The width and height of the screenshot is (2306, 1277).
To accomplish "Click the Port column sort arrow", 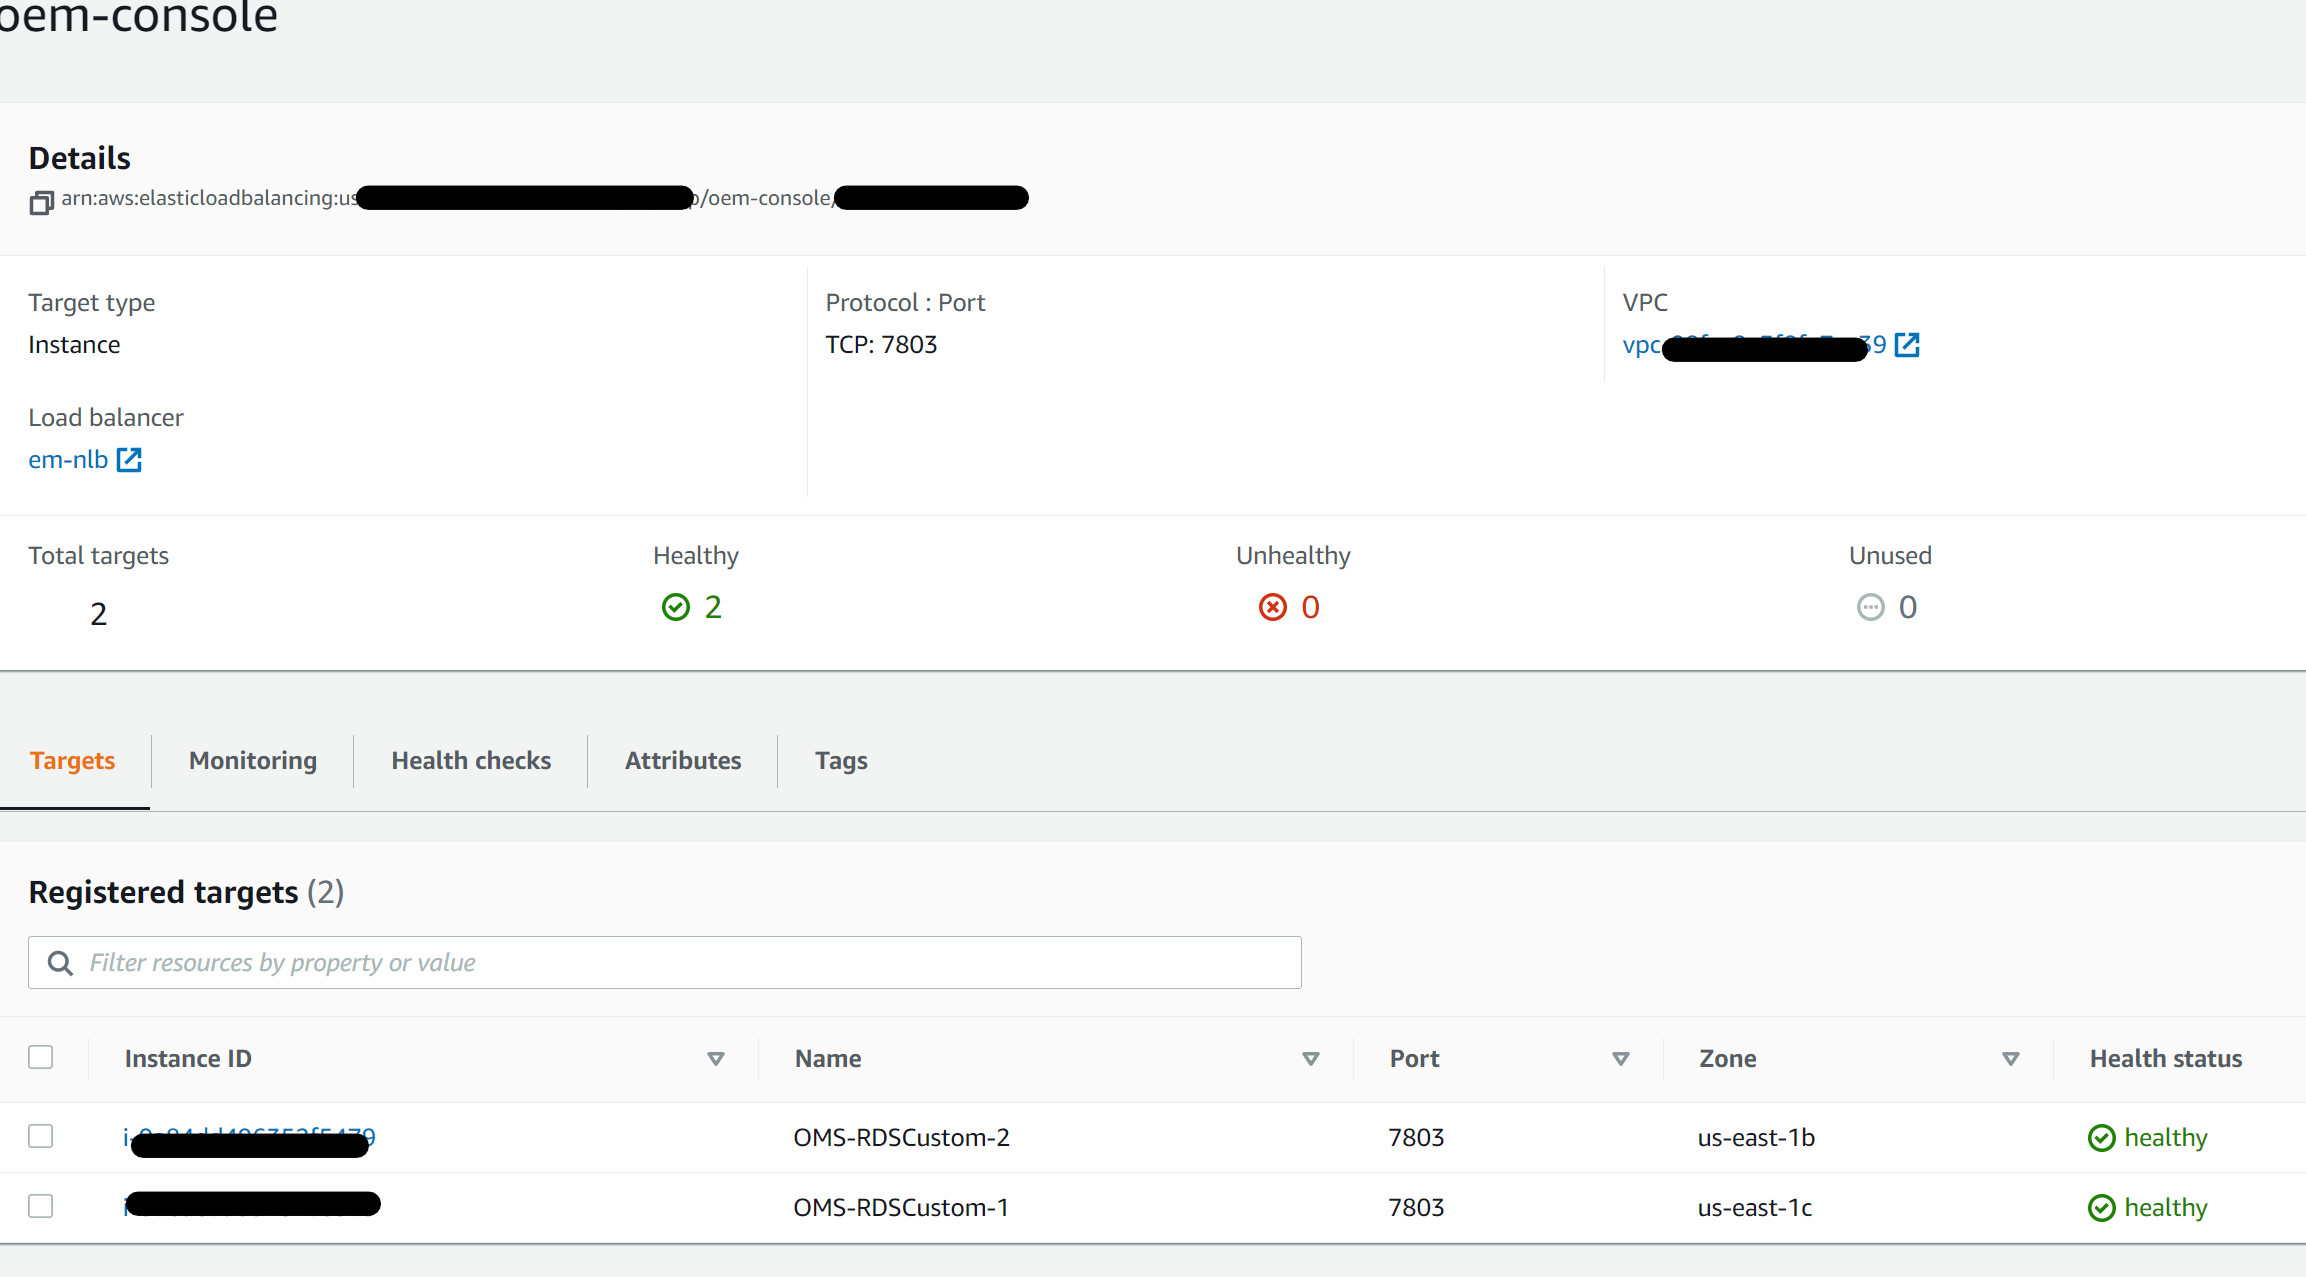I will [1621, 1059].
